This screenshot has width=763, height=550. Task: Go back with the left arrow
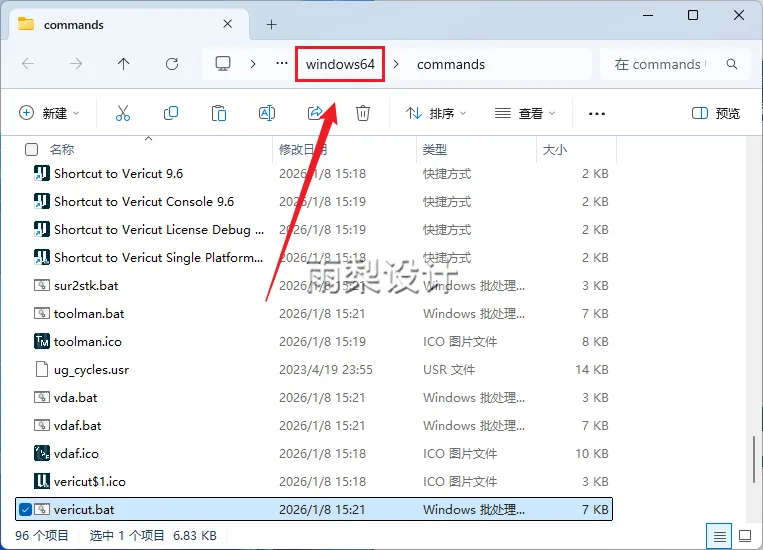tap(28, 64)
